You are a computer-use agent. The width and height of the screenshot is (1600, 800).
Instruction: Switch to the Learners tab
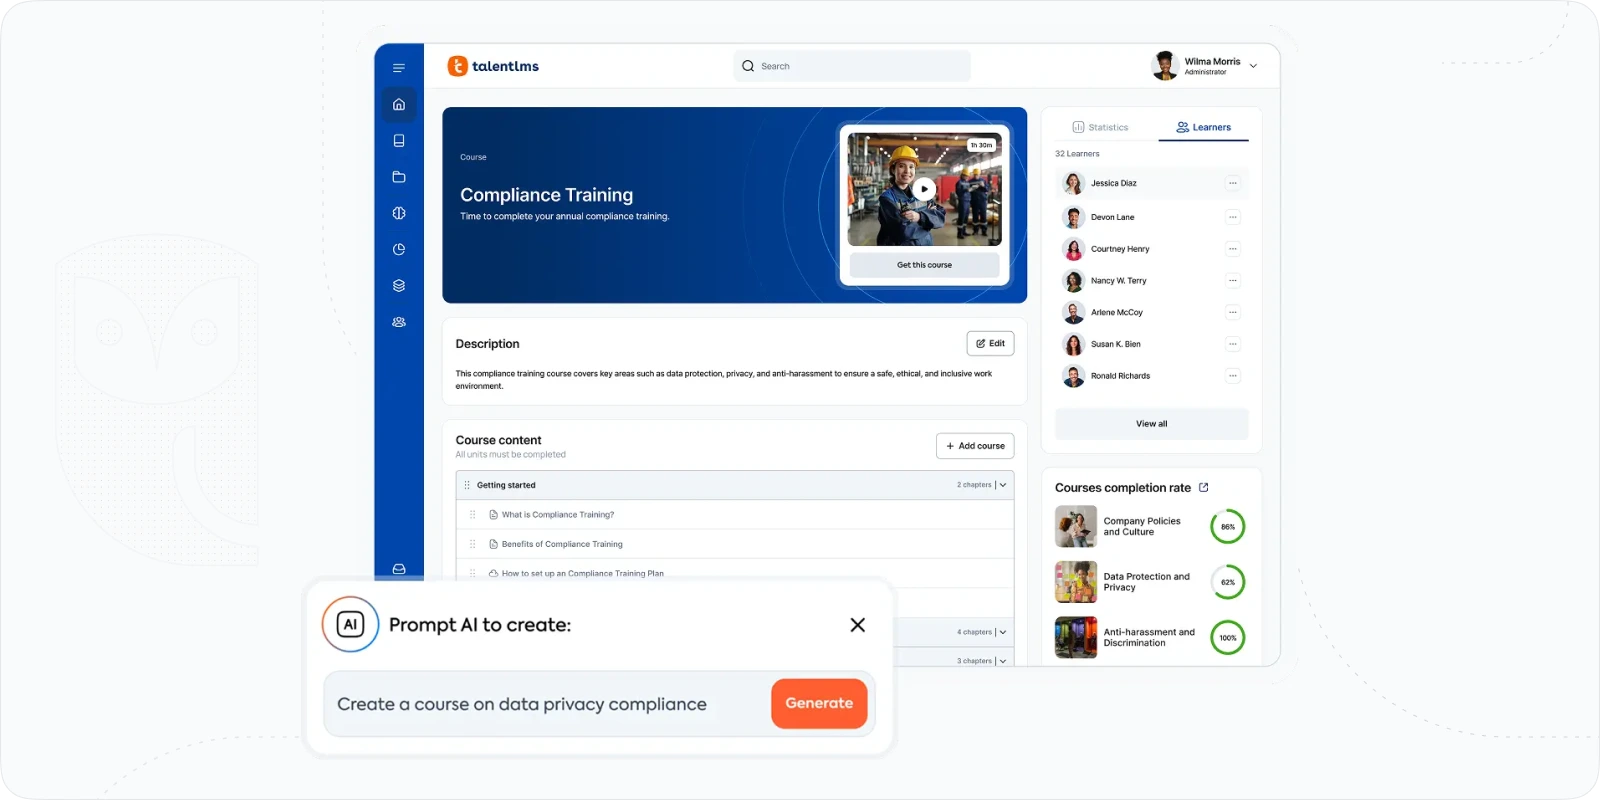click(1203, 127)
